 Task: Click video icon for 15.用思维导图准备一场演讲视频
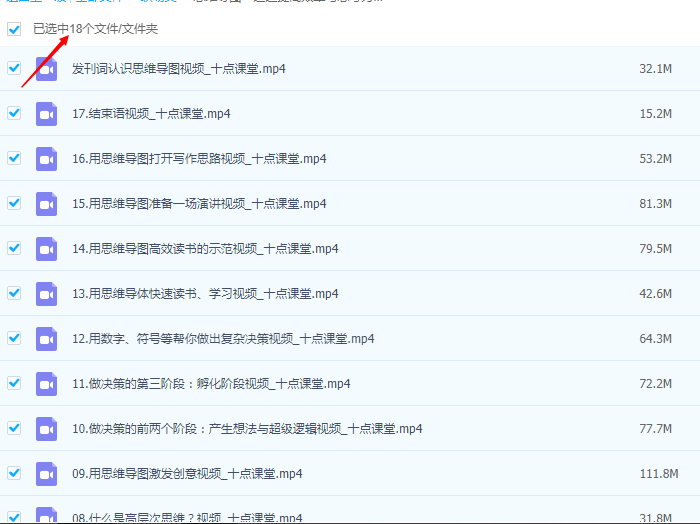[46, 204]
